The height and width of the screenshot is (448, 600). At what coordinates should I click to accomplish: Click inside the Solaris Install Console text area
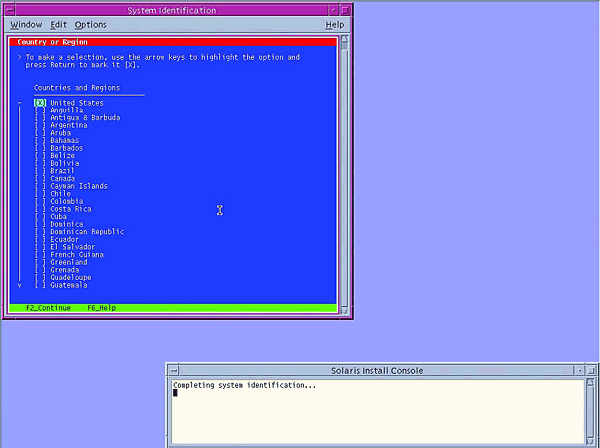pyautogui.click(x=378, y=412)
